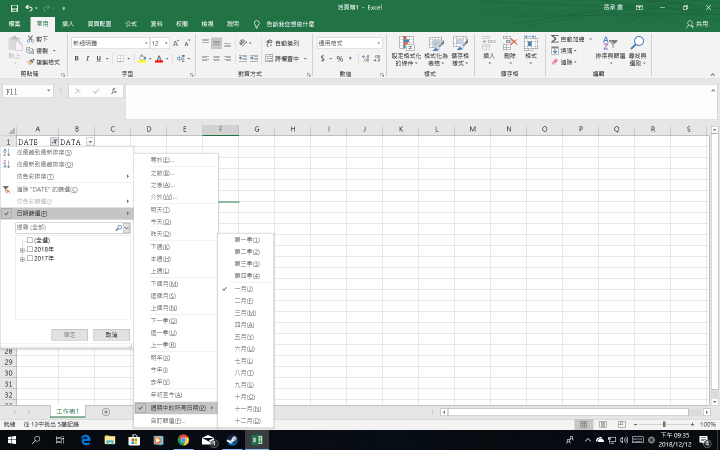Click the Increase Indent icon
This screenshot has height=450, width=720.
[x=254, y=59]
